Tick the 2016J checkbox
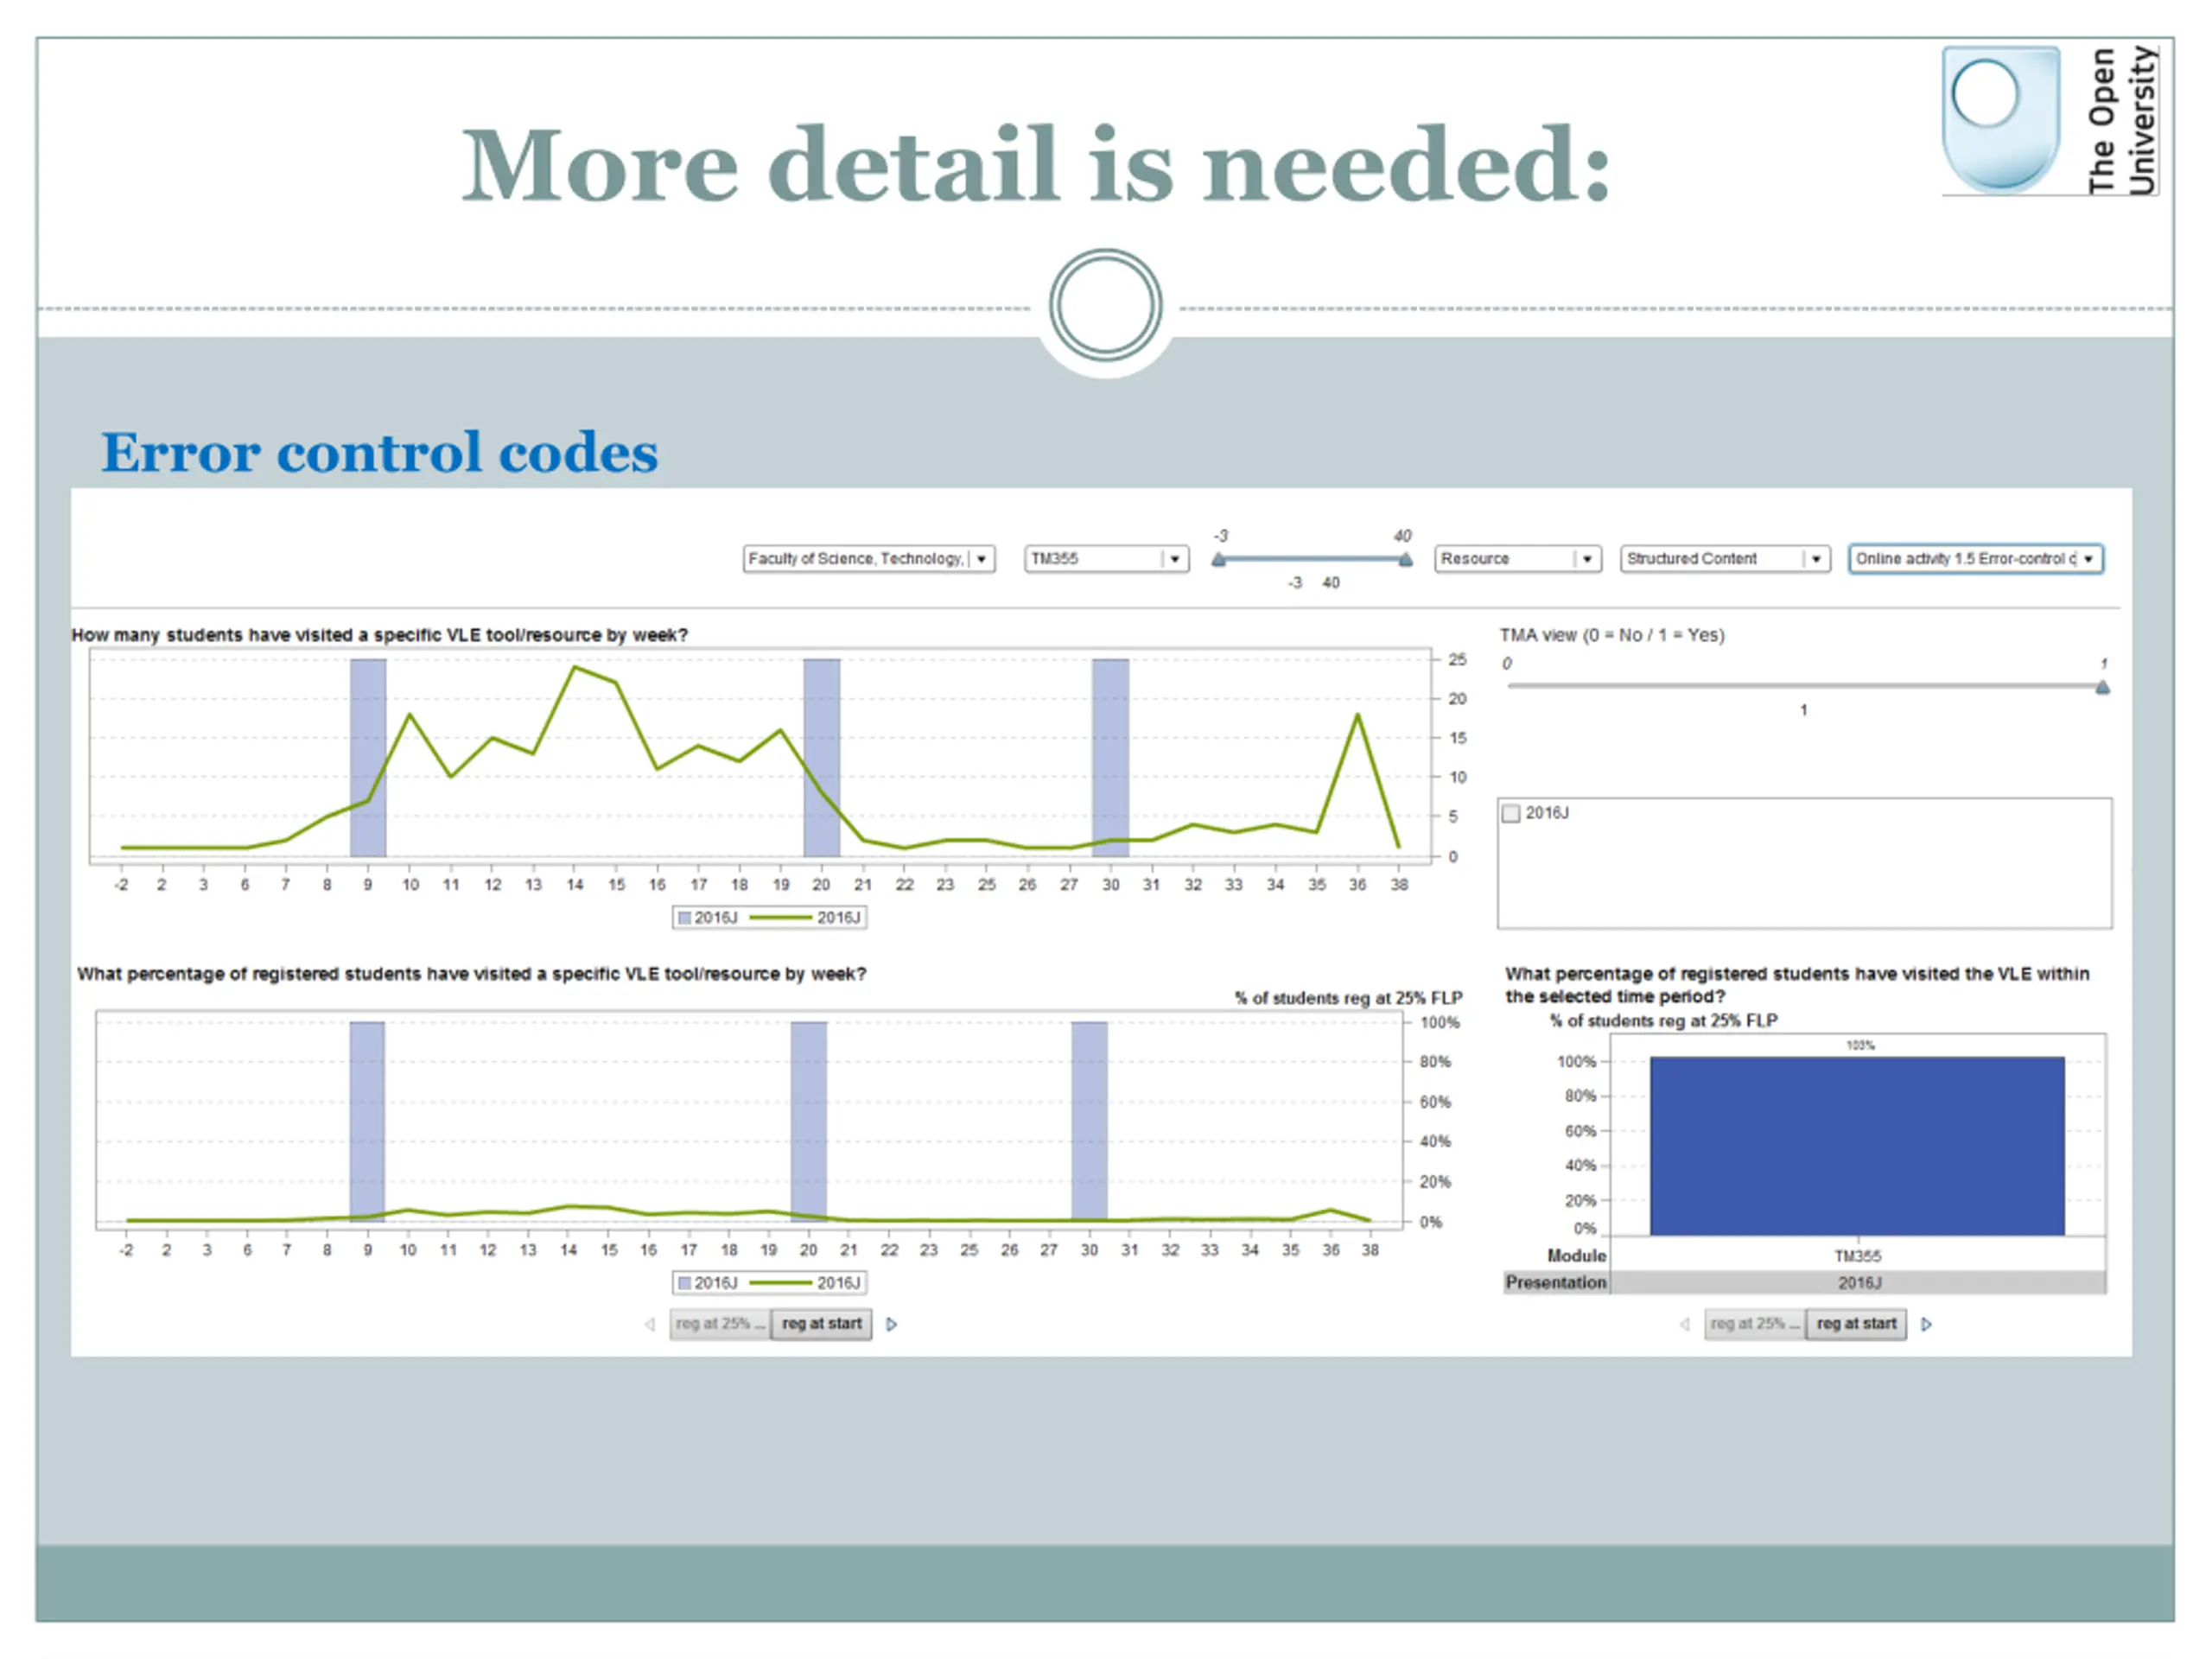The height and width of the screenshot is (1659, 2212). [1512, 813]
